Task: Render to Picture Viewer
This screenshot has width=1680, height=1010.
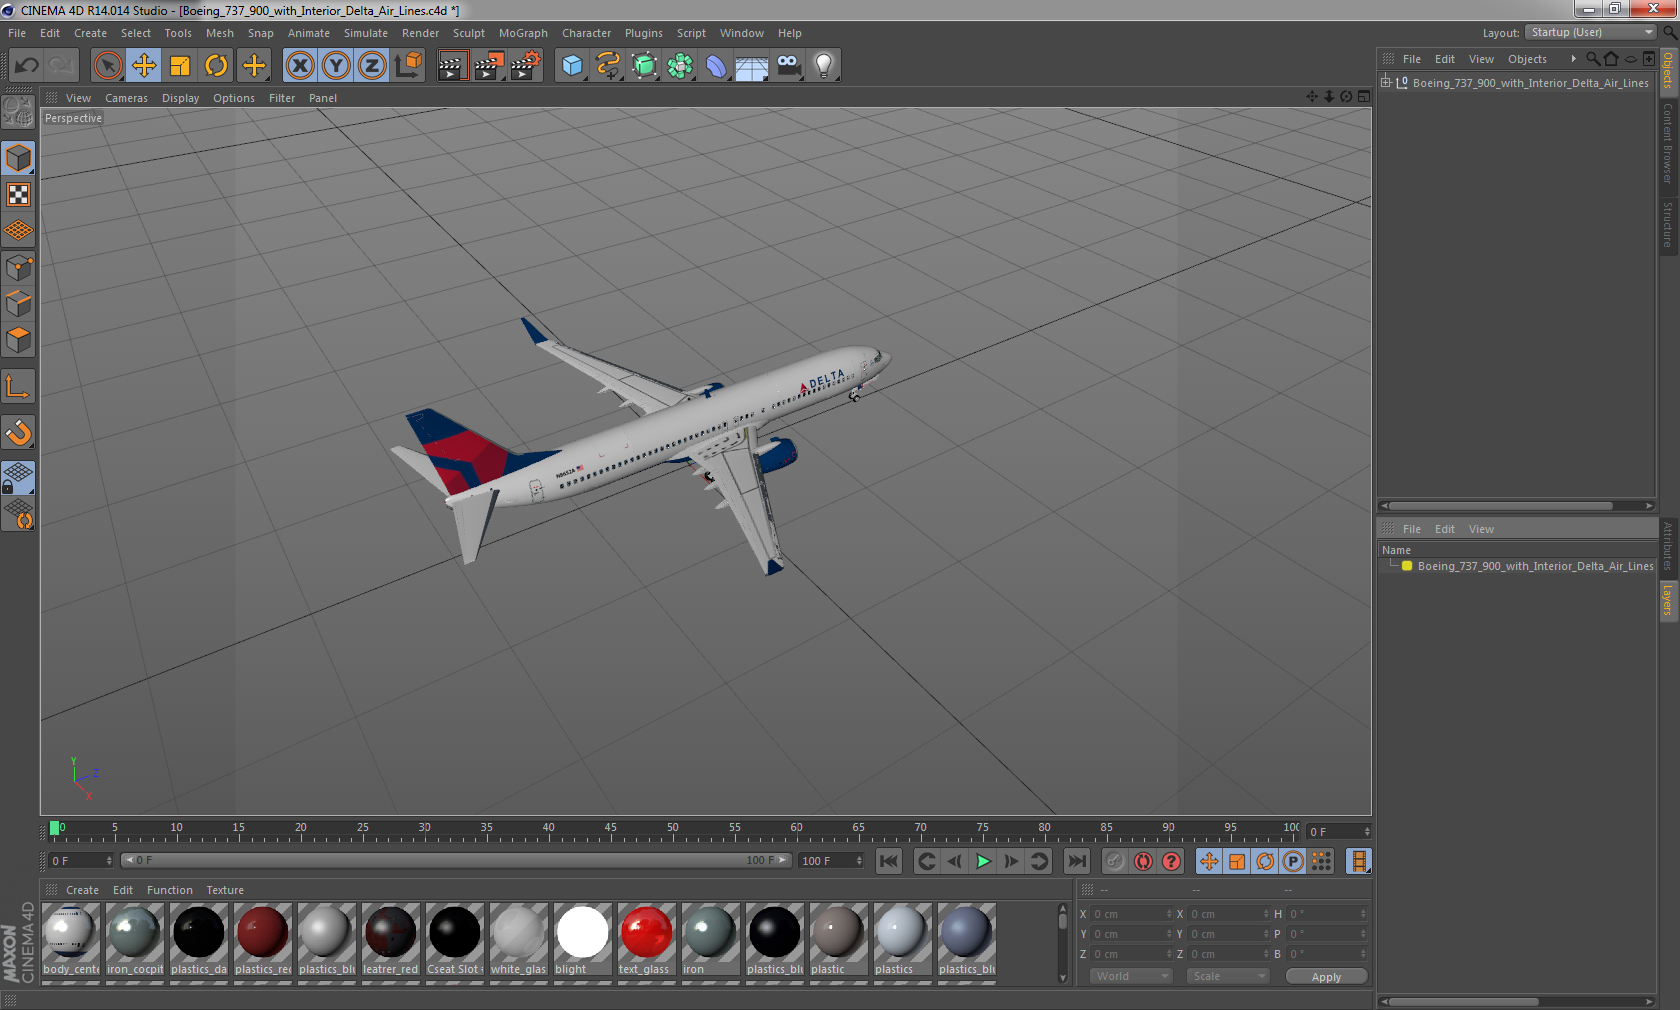Action: pos(489,66)
